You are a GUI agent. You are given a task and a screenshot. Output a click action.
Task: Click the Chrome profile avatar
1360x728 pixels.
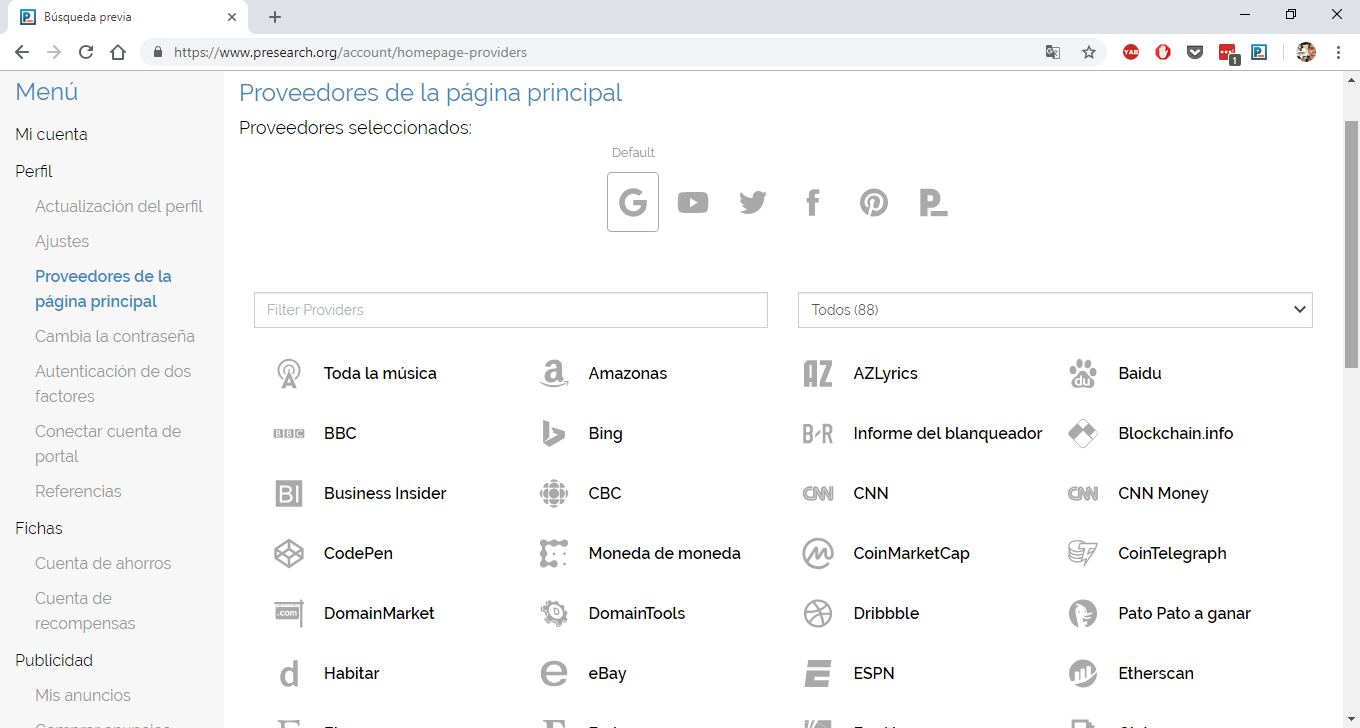coord(1306,52)
